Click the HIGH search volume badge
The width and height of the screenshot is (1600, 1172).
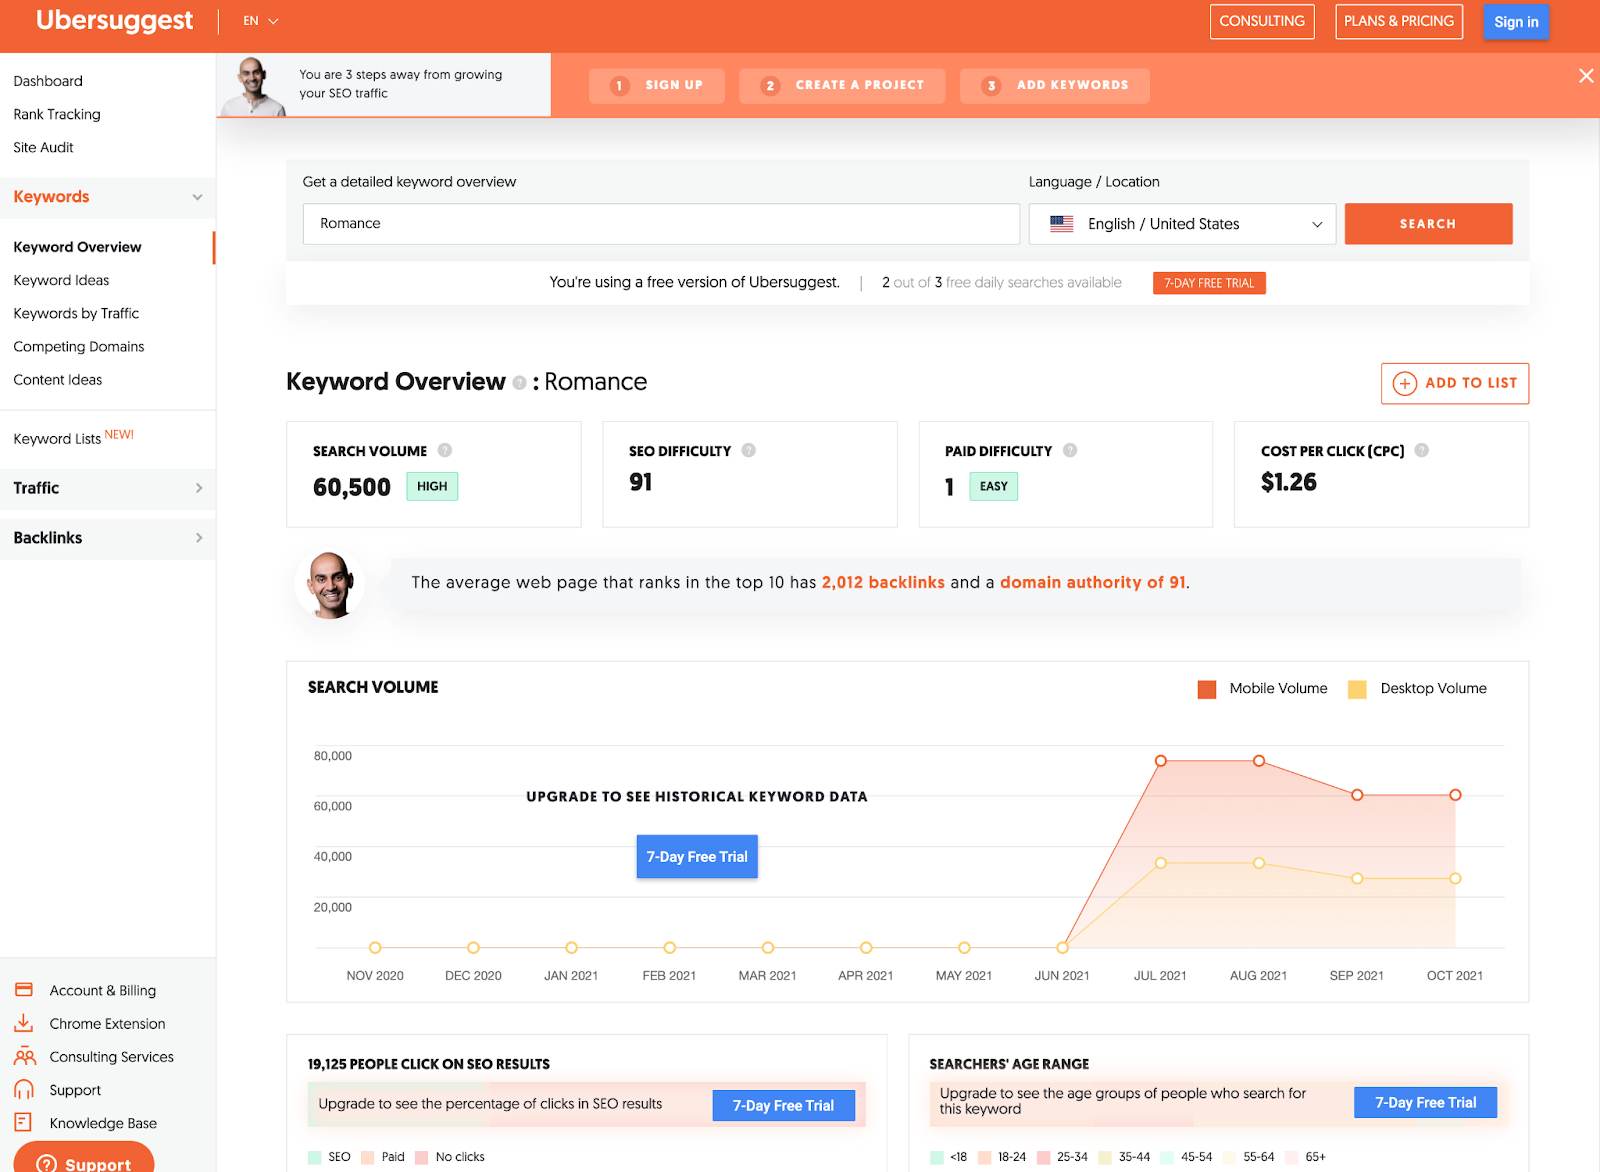pos(432,486)
